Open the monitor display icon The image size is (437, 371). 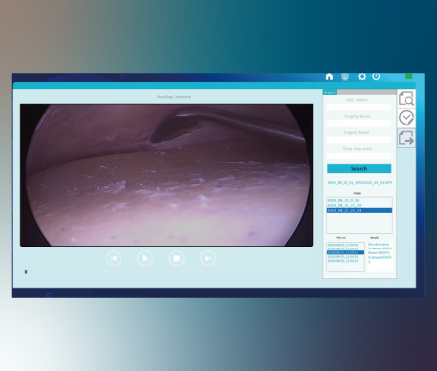[x=345, y=77]
